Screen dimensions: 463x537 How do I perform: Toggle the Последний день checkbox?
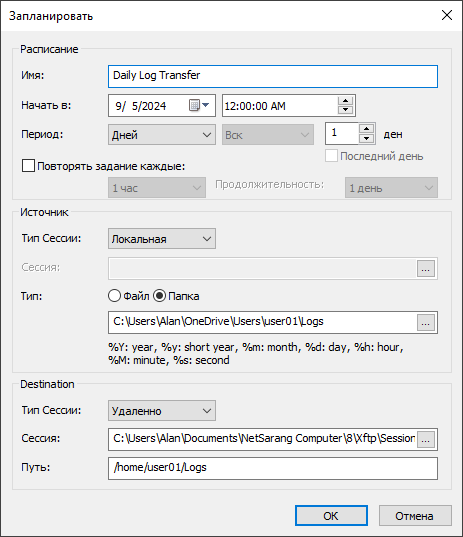[x=331, y=156]
